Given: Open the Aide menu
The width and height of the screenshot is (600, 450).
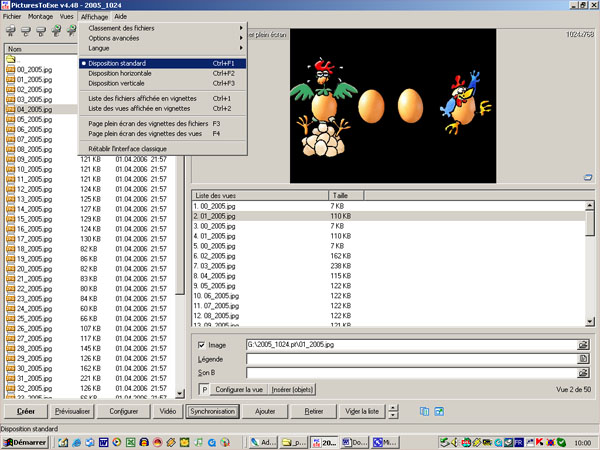Looking at the screenshot, I should (x=121, y=16).
